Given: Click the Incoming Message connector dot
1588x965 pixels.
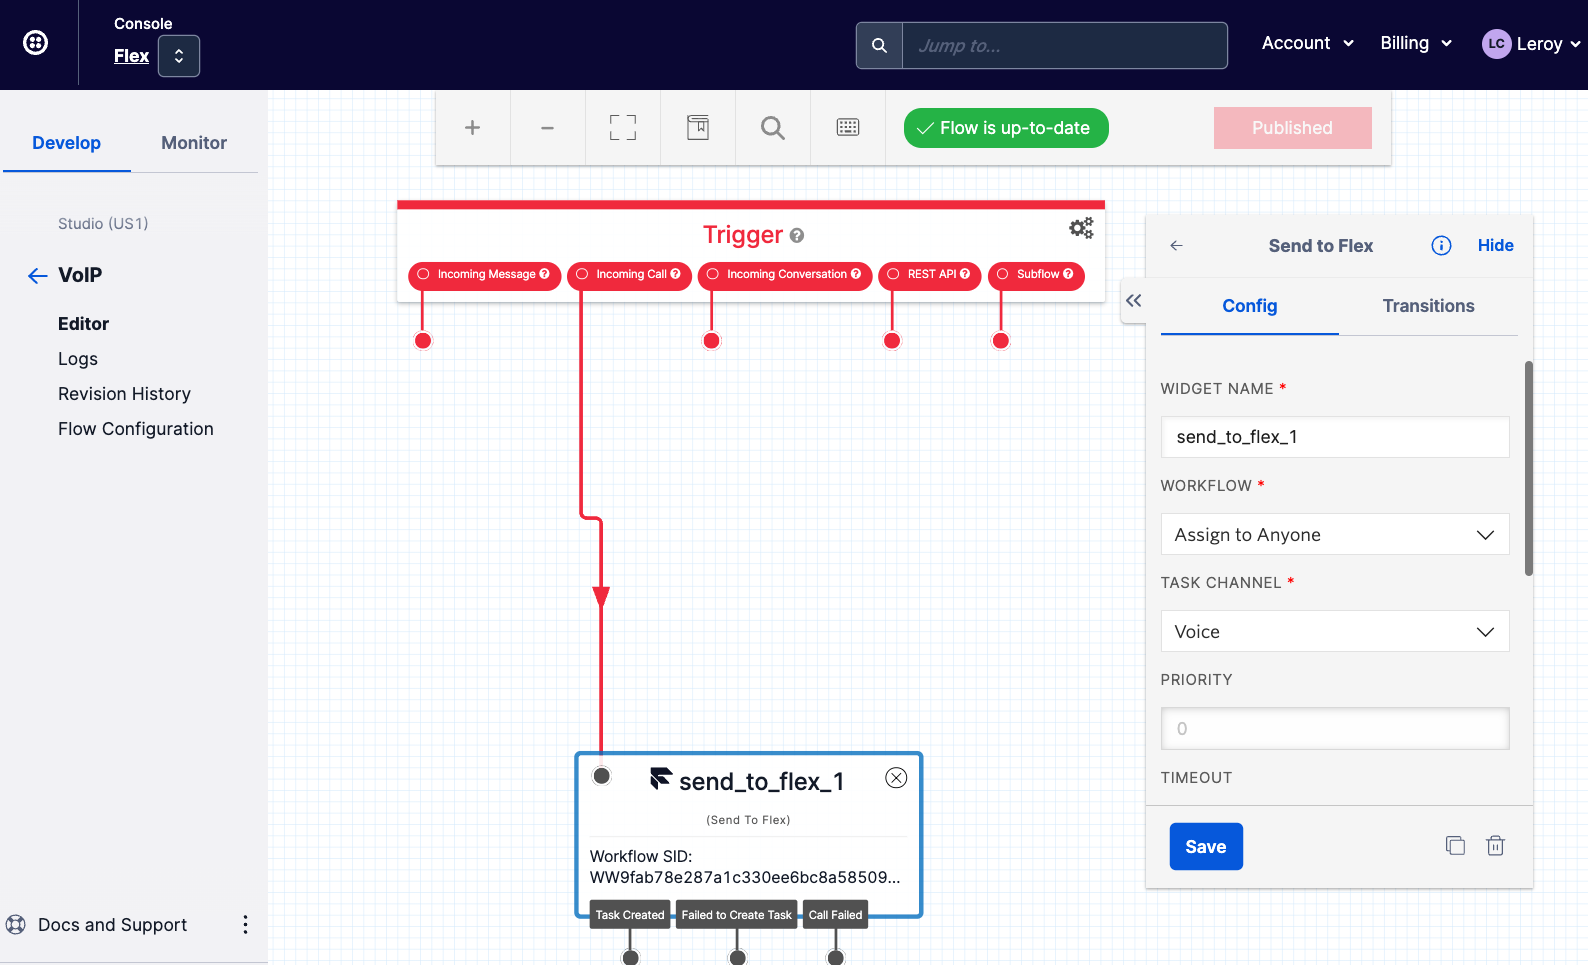Looking at the screenshot, I should (x=423, y=341).
